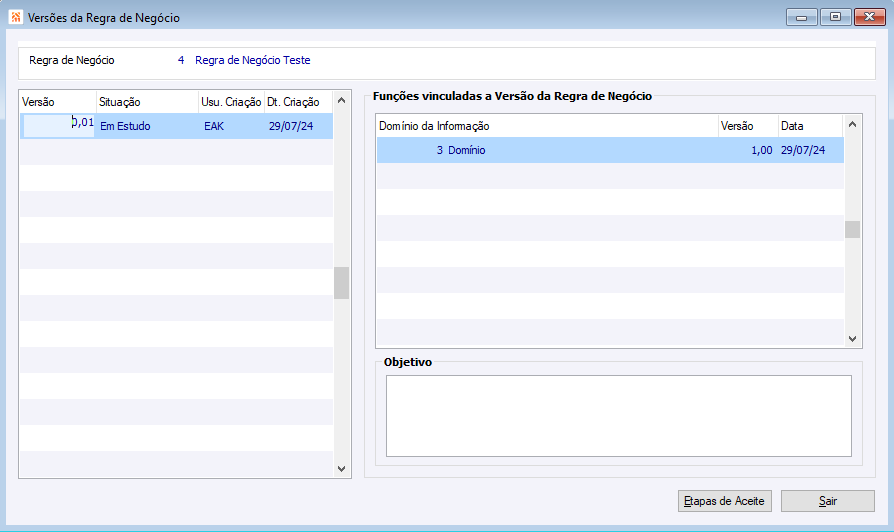Select the 3 Domínio row
Image resolution: width=894 pixels, height=532 pixels.
point(610,150)
